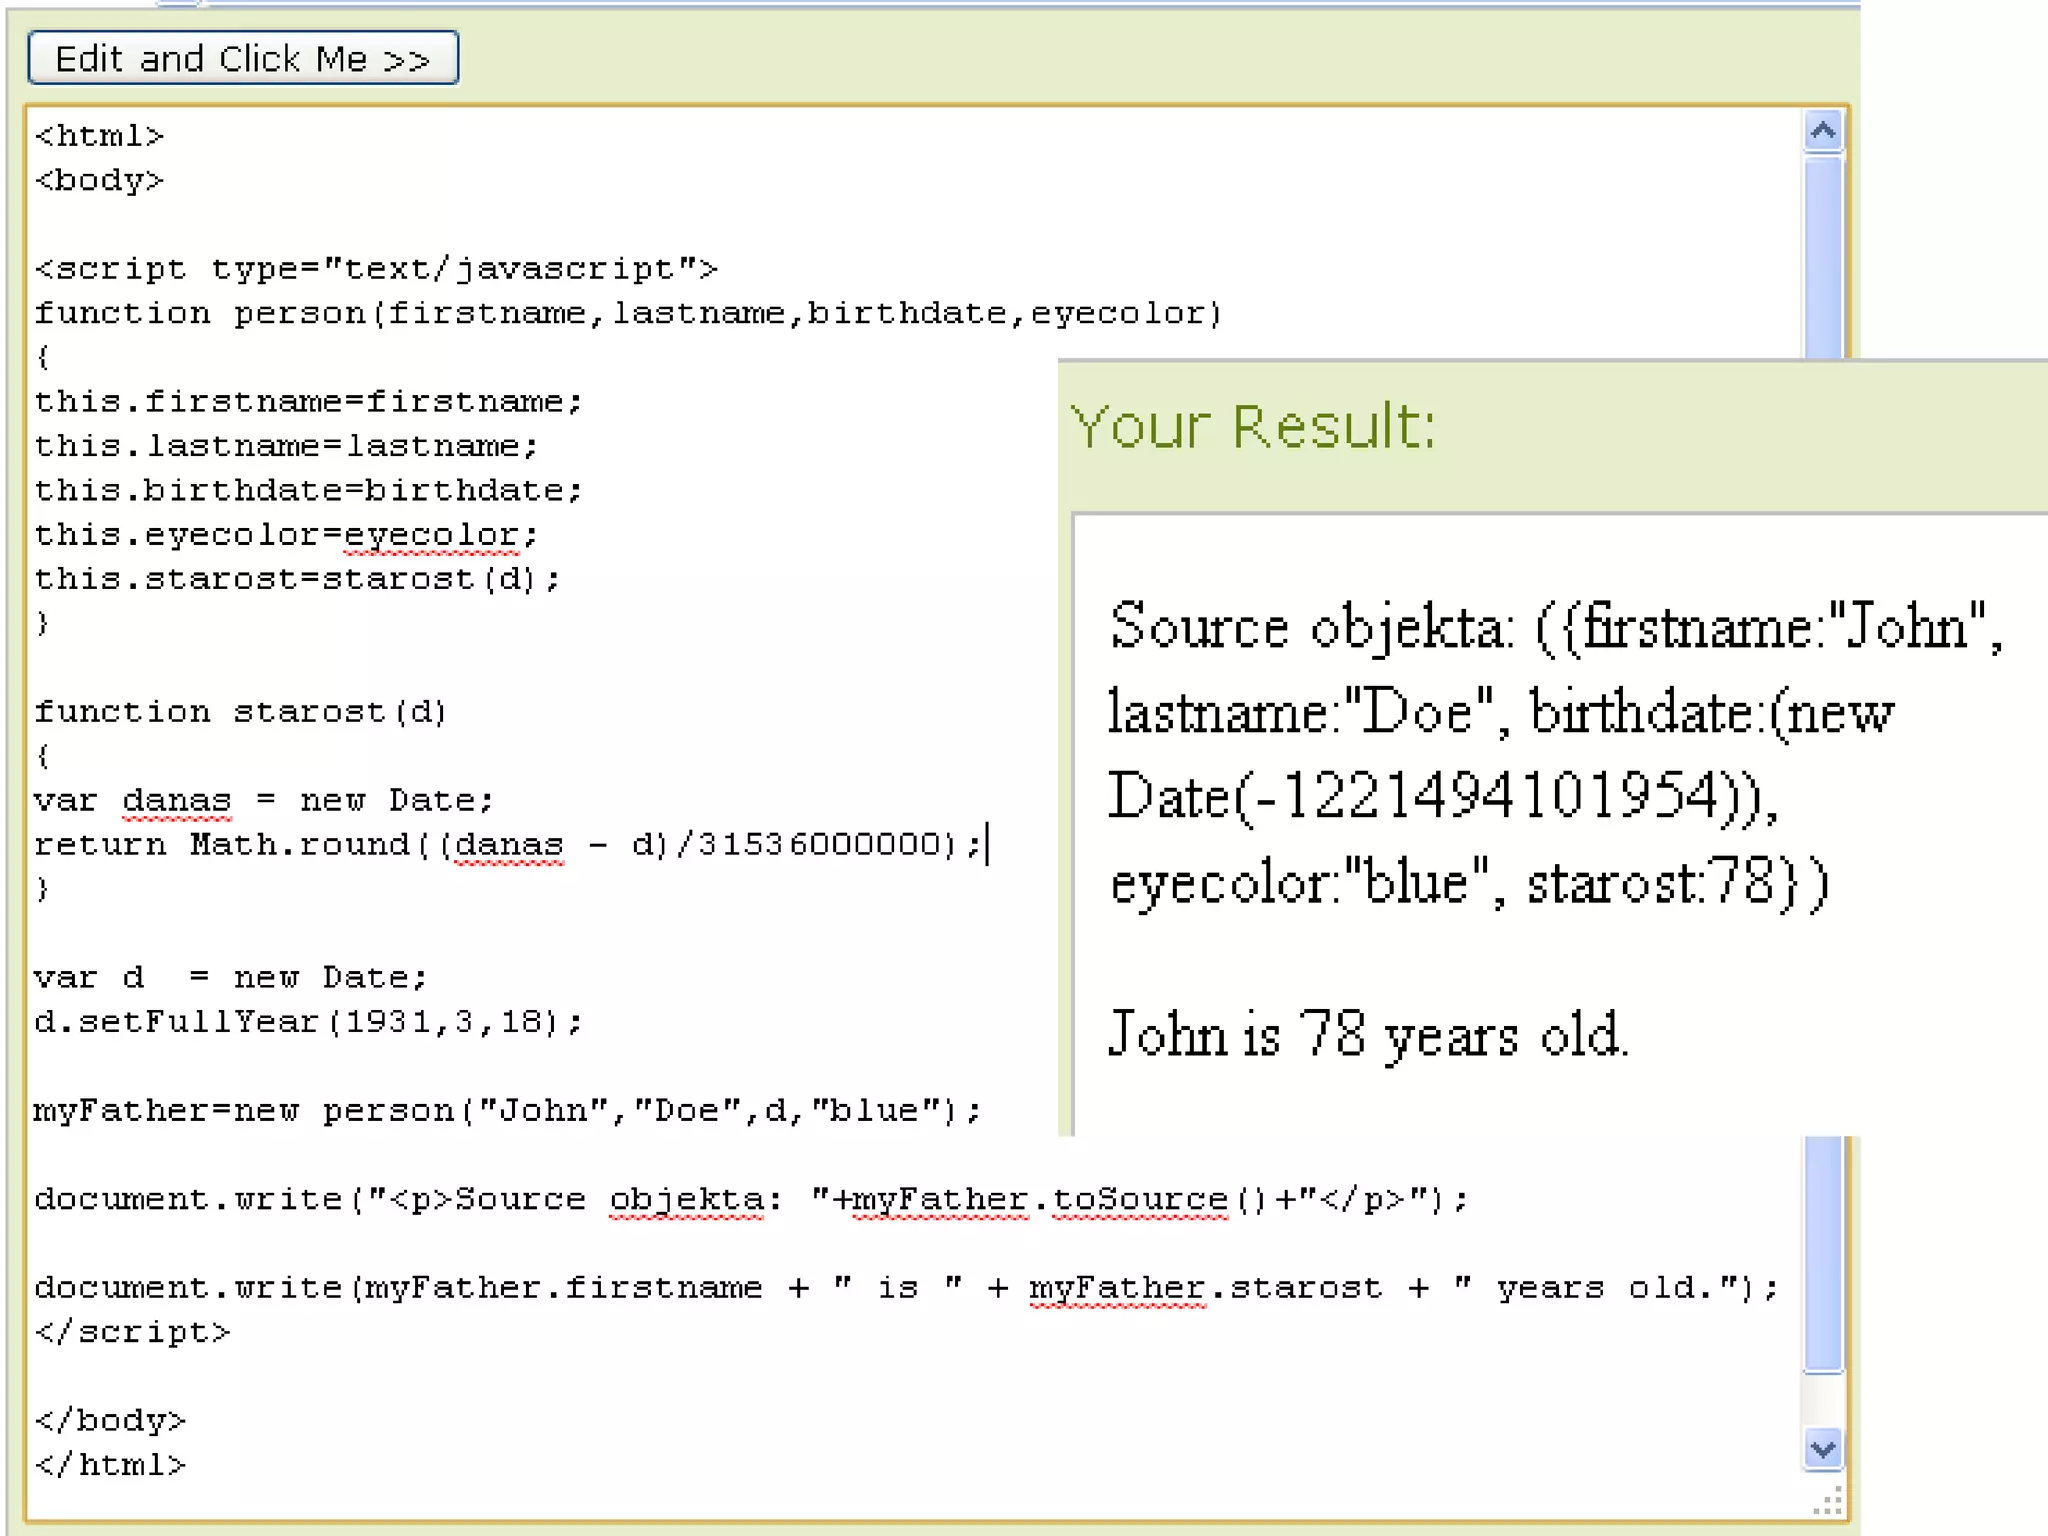Viewport: 2048px width, 1536px height.
Task: Place cursor on the opening html tag
Action: [x=99, y=136]
